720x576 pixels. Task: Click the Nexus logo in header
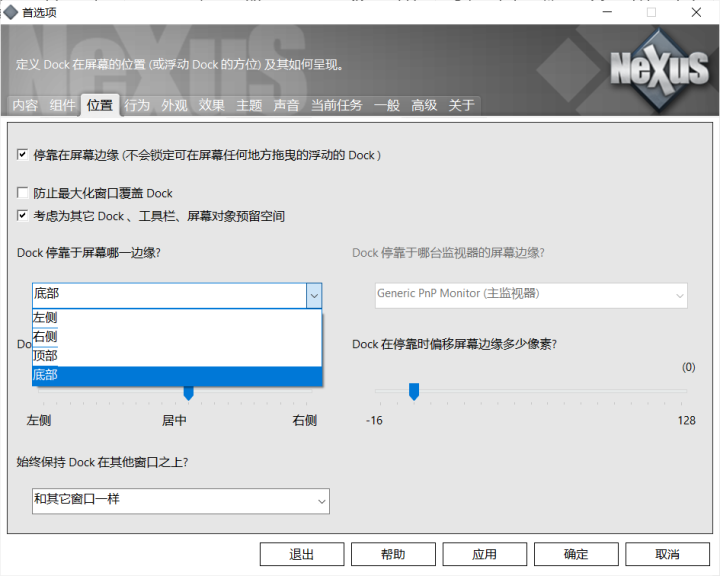pos(659,70)
